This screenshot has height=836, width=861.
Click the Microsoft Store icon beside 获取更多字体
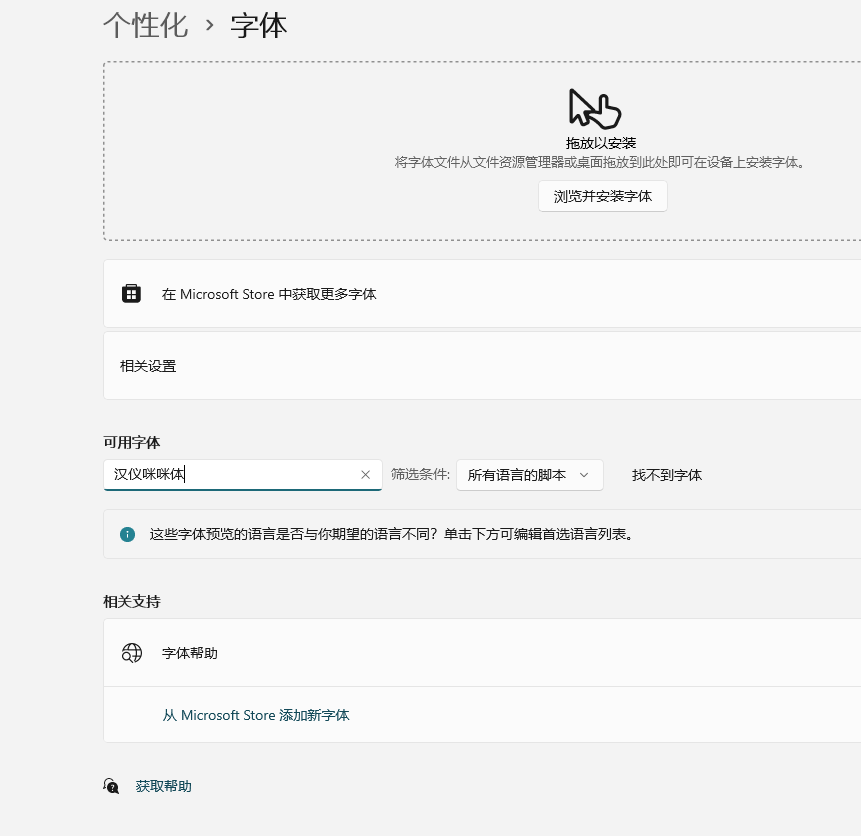131,294
